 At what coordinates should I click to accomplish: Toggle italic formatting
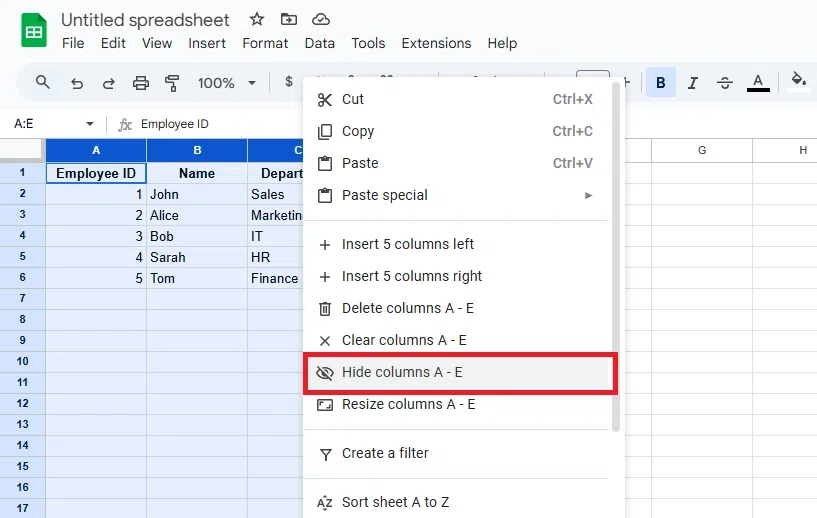coord(692,82)
